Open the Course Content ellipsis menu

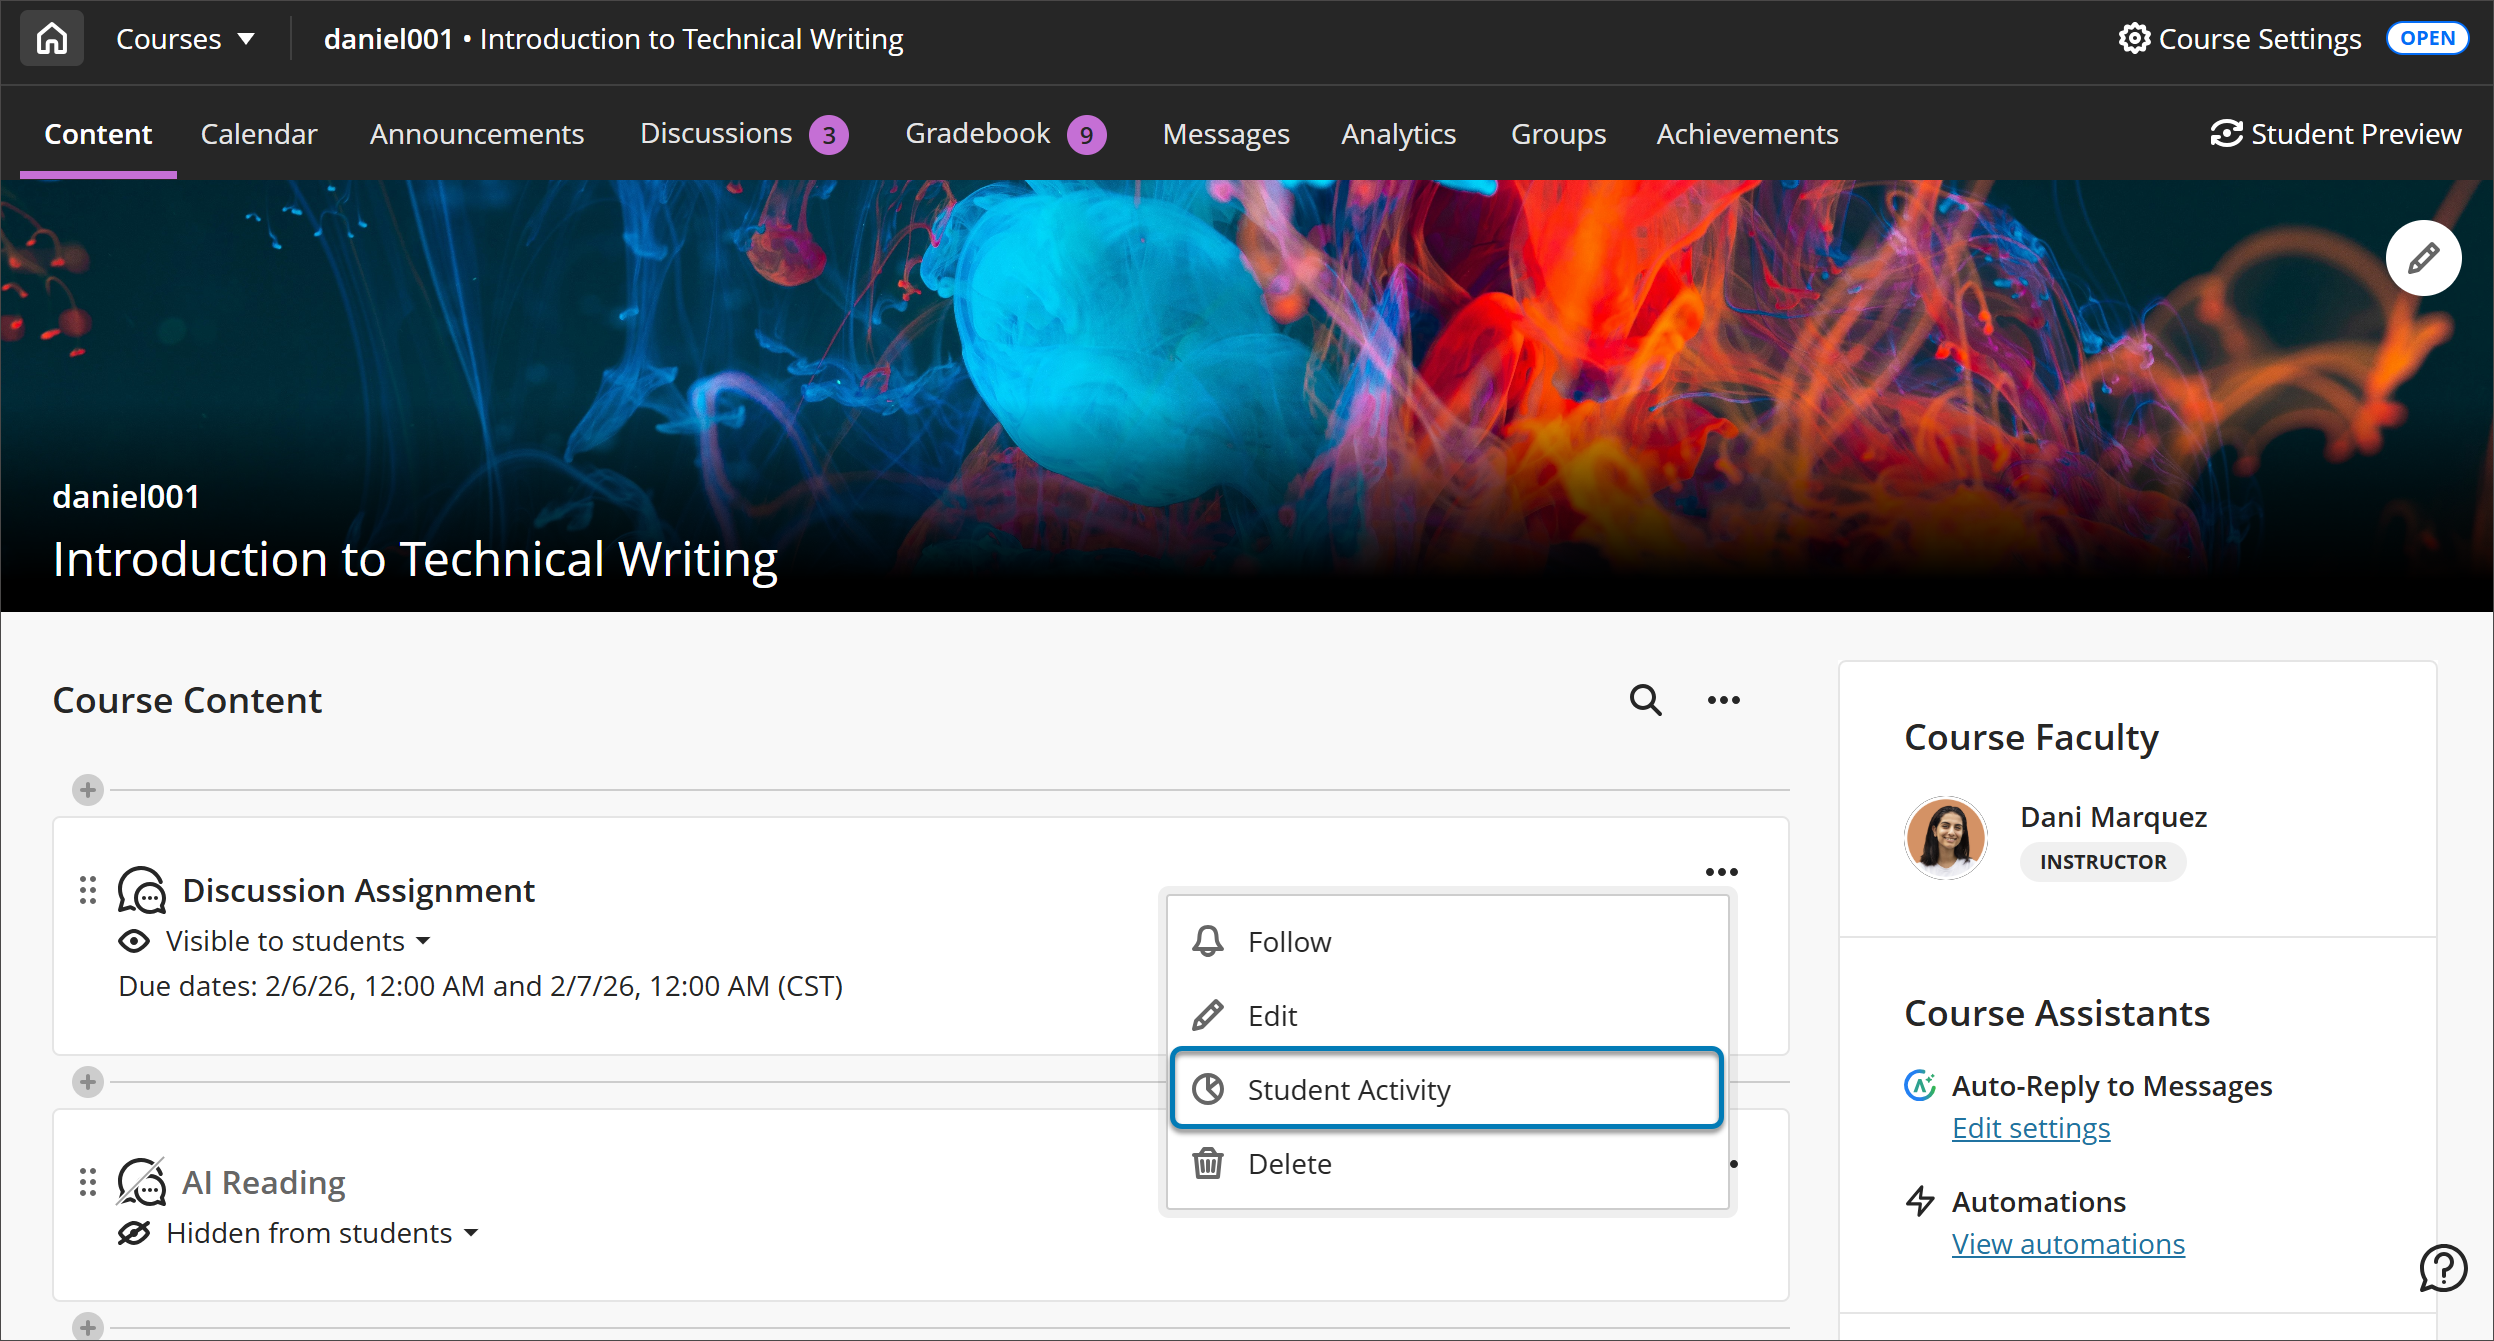pos(1722,700)
